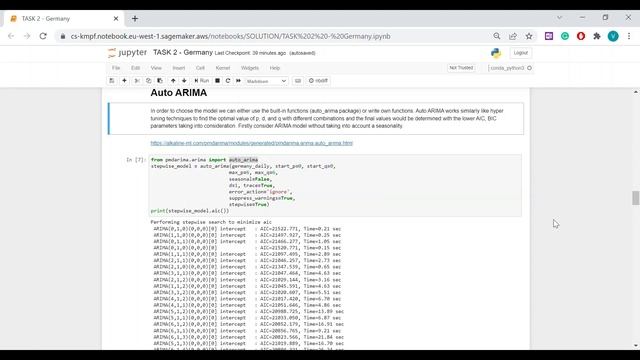Click the browser address bar URL
The image size is (640, 360).
pyautogui.click(x=230, y=36)
